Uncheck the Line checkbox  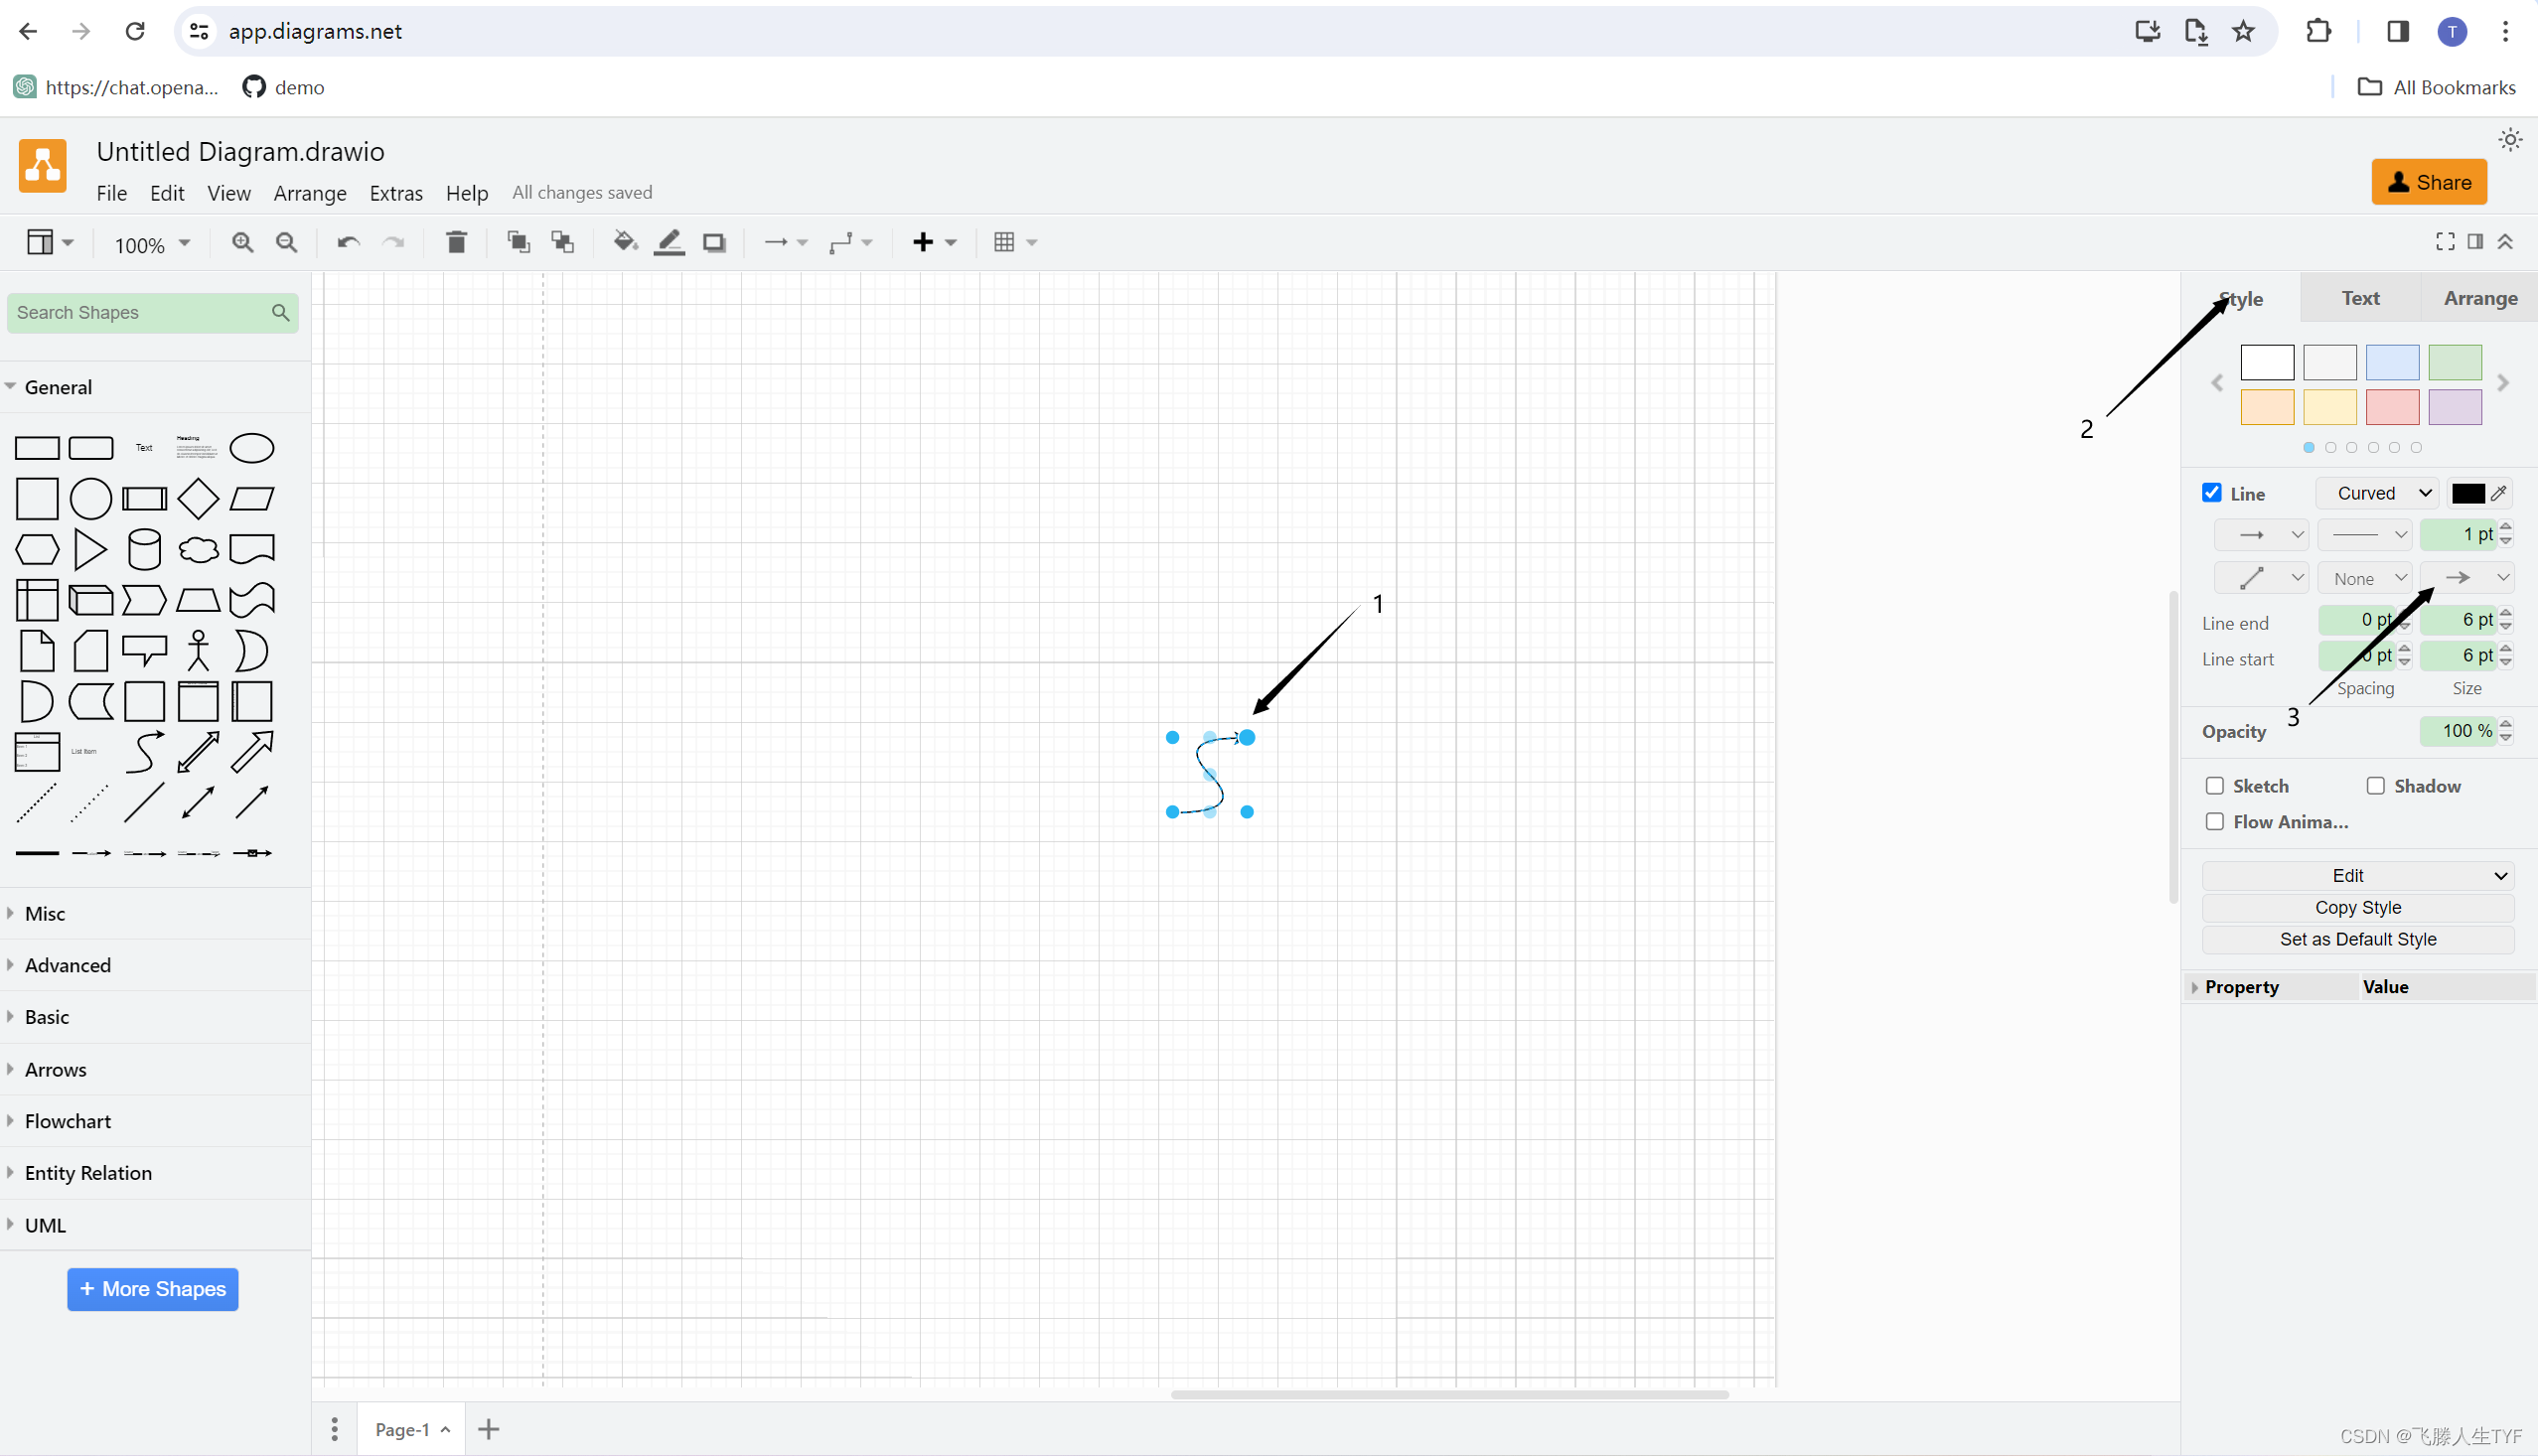point(2212,493)
